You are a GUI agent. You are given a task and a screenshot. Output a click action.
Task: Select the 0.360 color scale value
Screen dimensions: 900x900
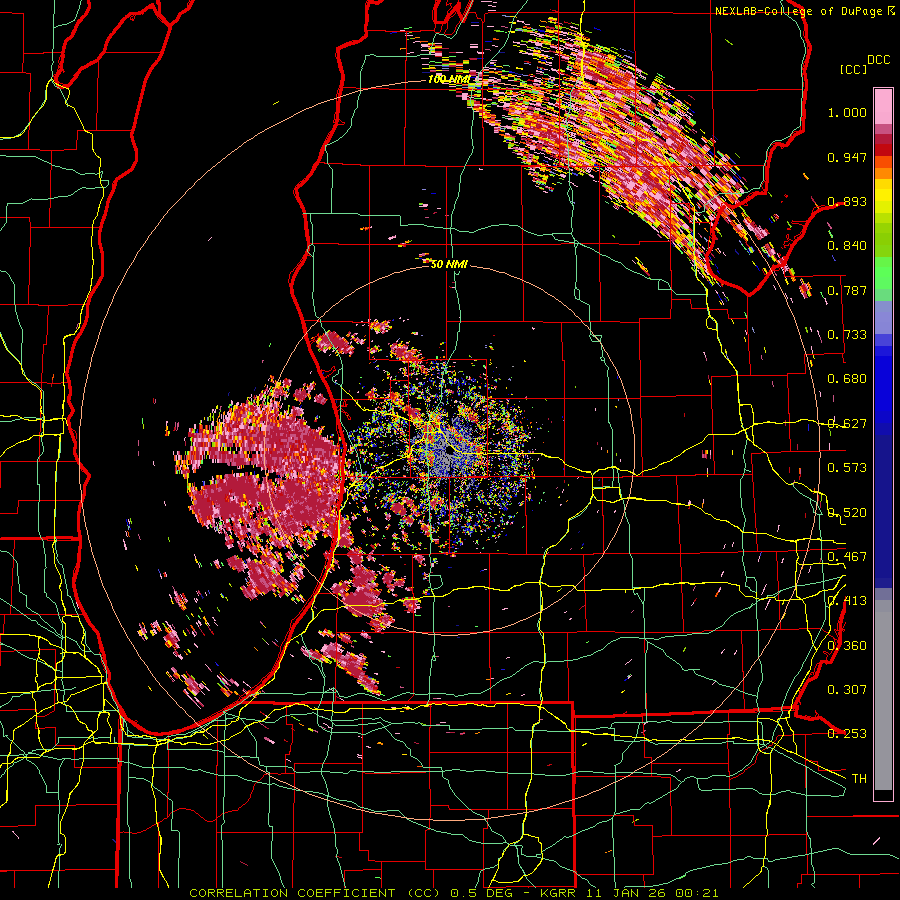[847, 646]
